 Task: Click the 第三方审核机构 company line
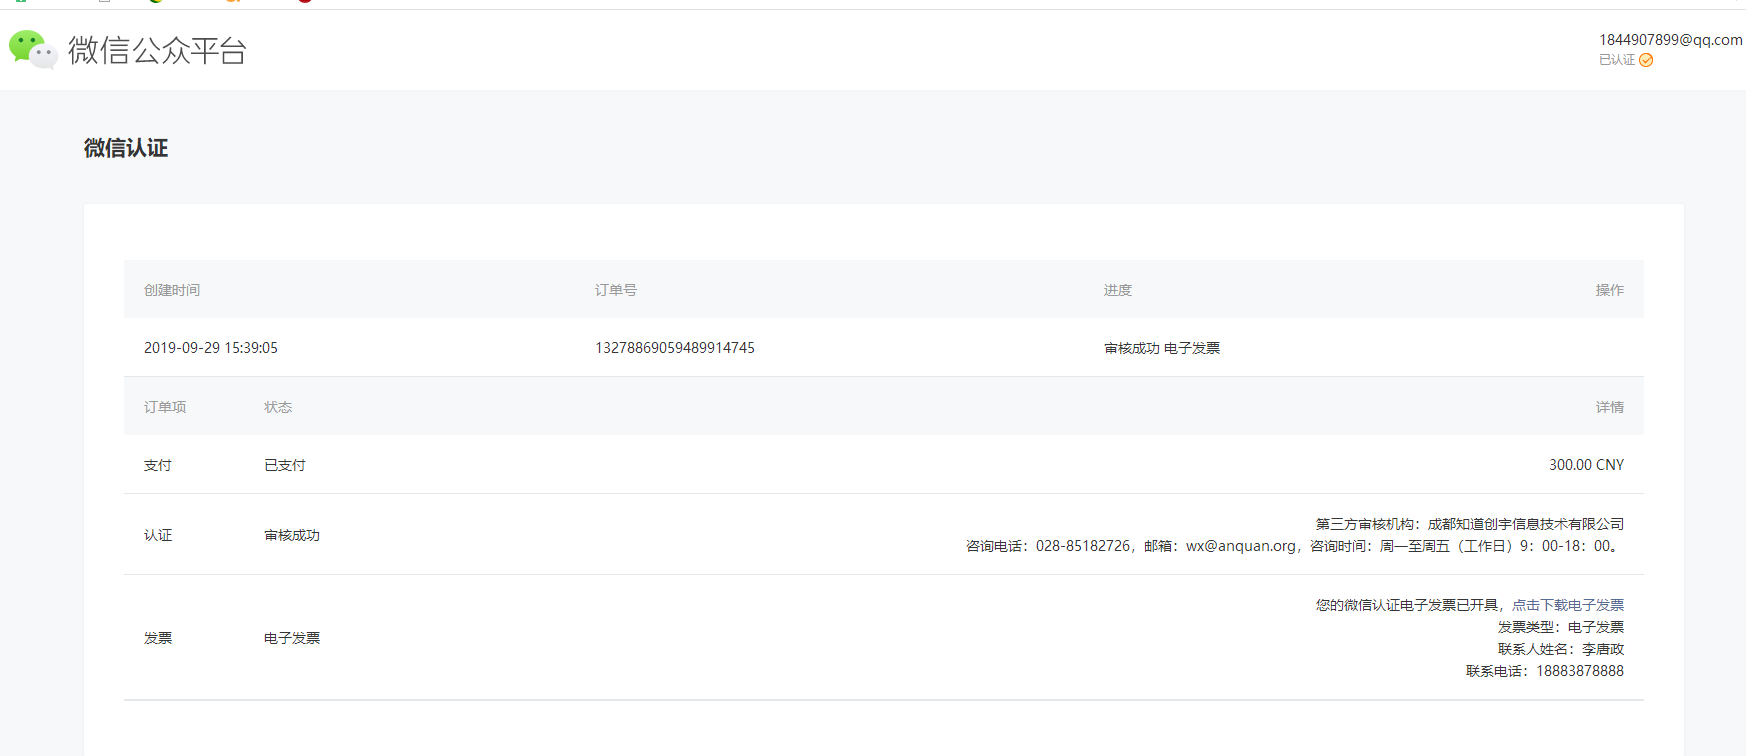(x=1470, y=524)
